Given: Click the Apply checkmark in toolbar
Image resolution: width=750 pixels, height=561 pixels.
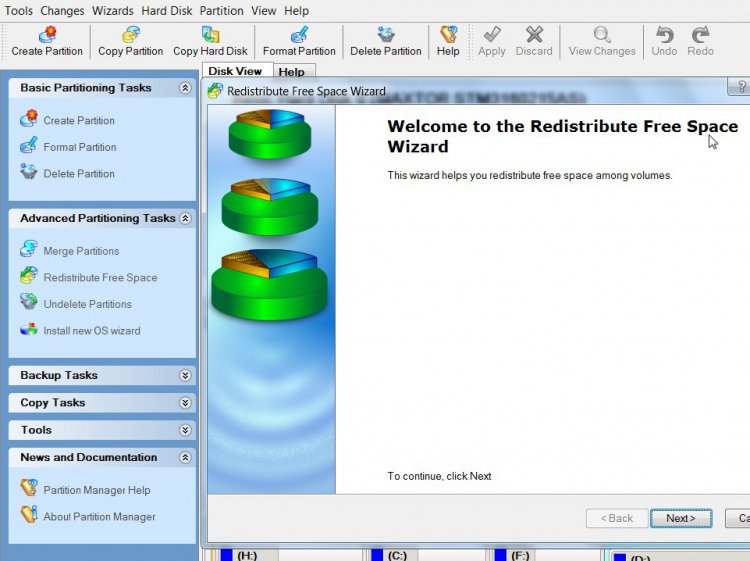Looking at the screenshot, I should pos(492,34).
